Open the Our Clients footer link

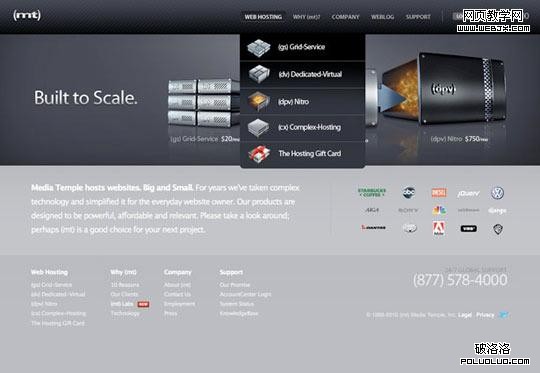[124, 294]
